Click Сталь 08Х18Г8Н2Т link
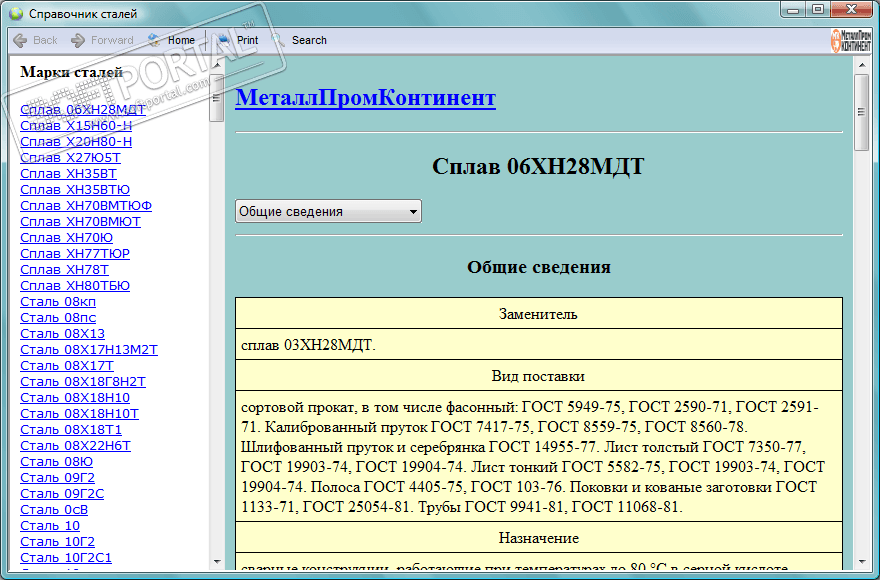Viewport: 880px width, 580px height. [82, 381]
